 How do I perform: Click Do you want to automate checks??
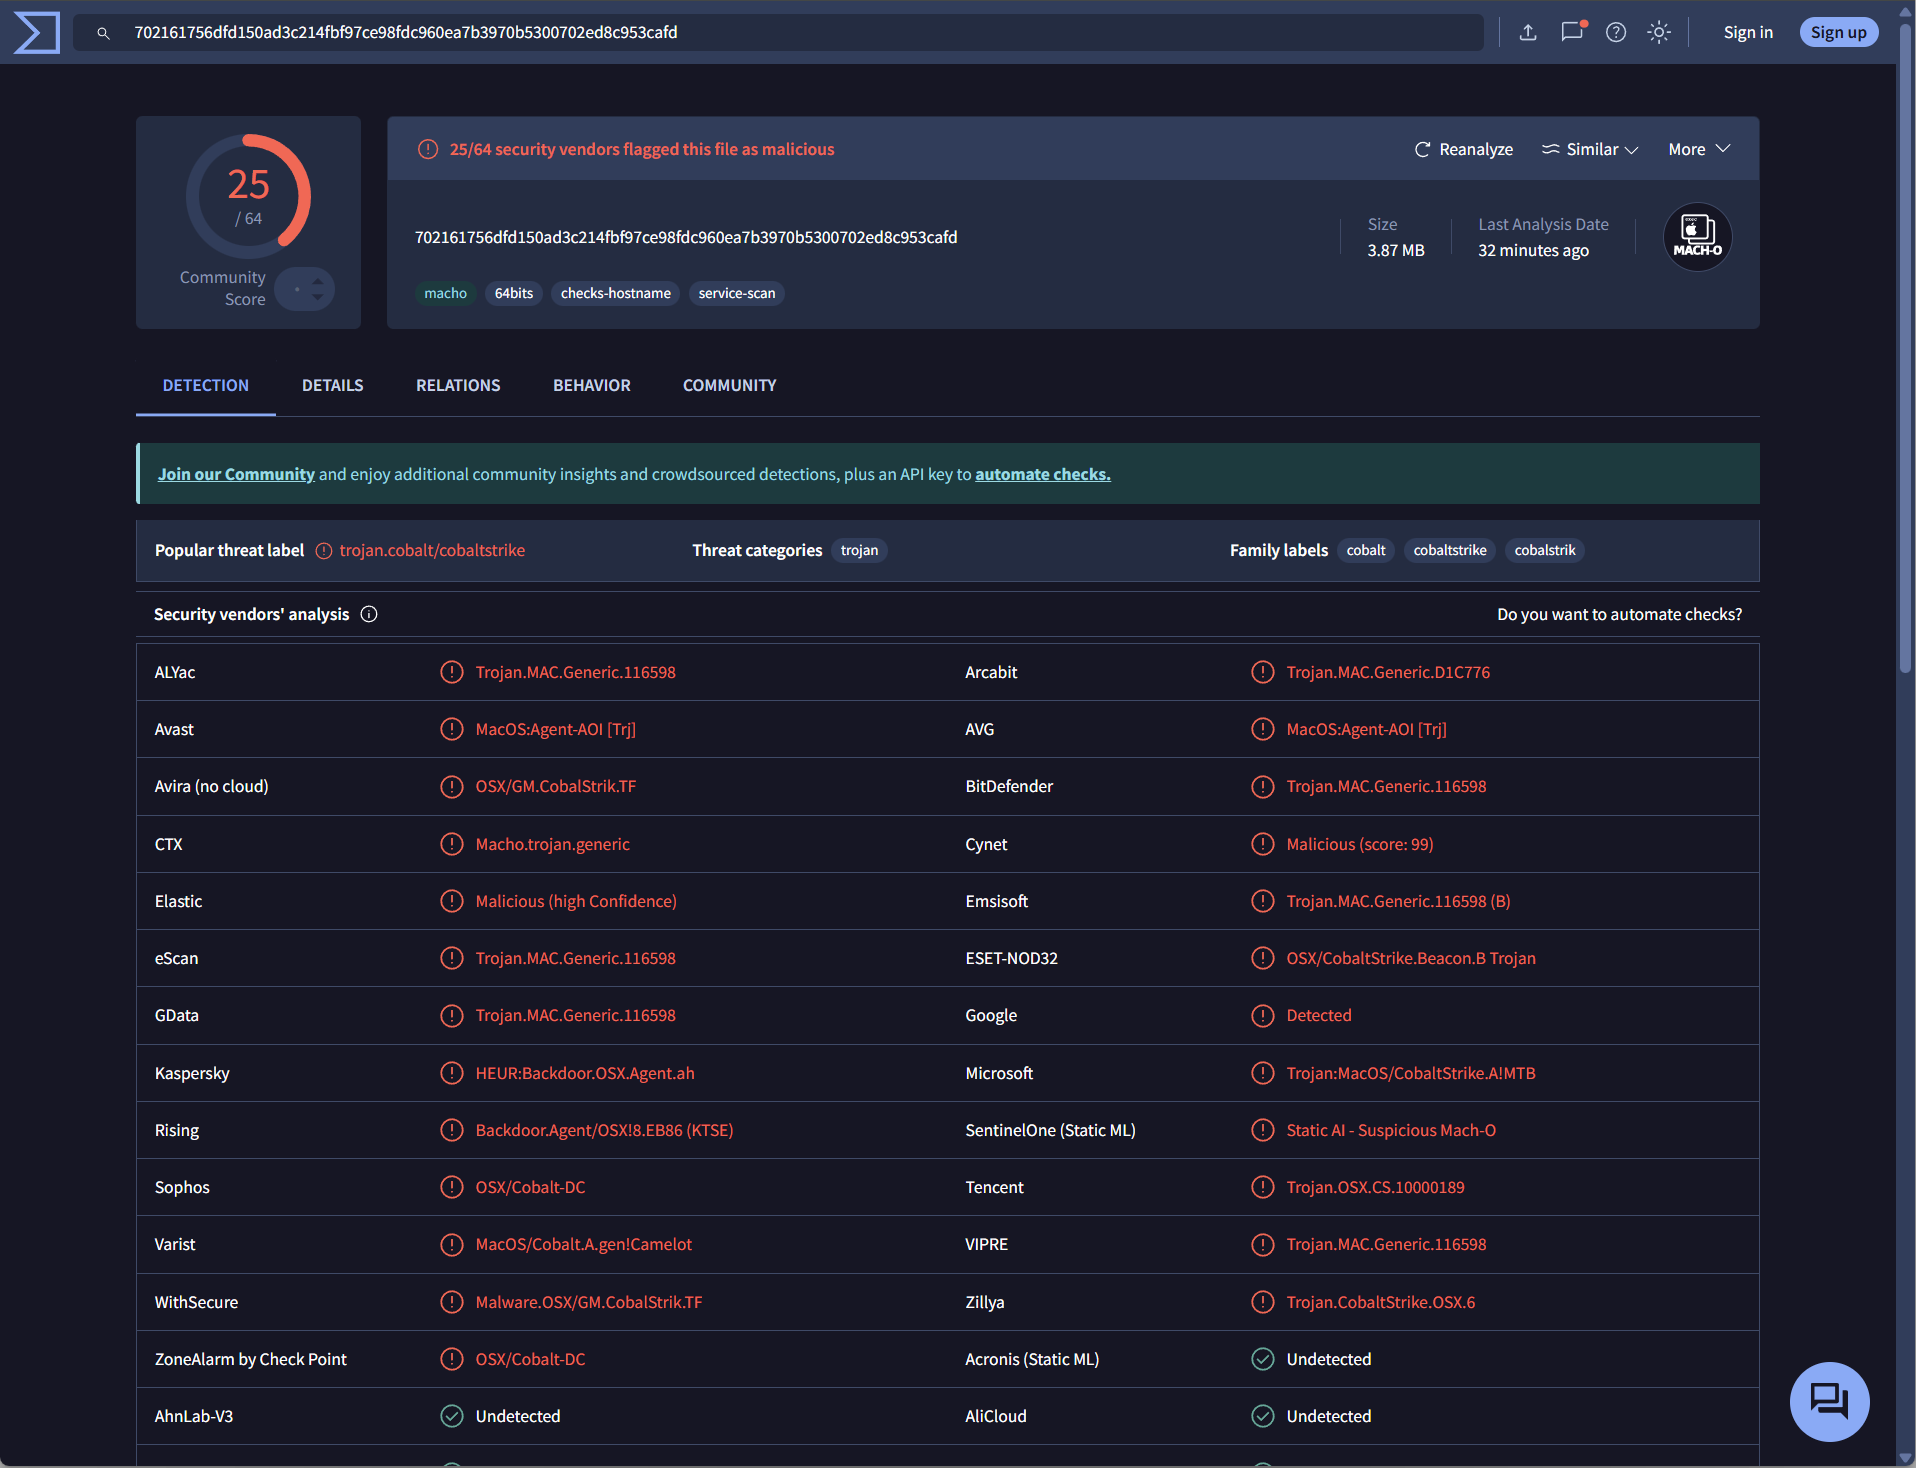tap(1619, 614)
